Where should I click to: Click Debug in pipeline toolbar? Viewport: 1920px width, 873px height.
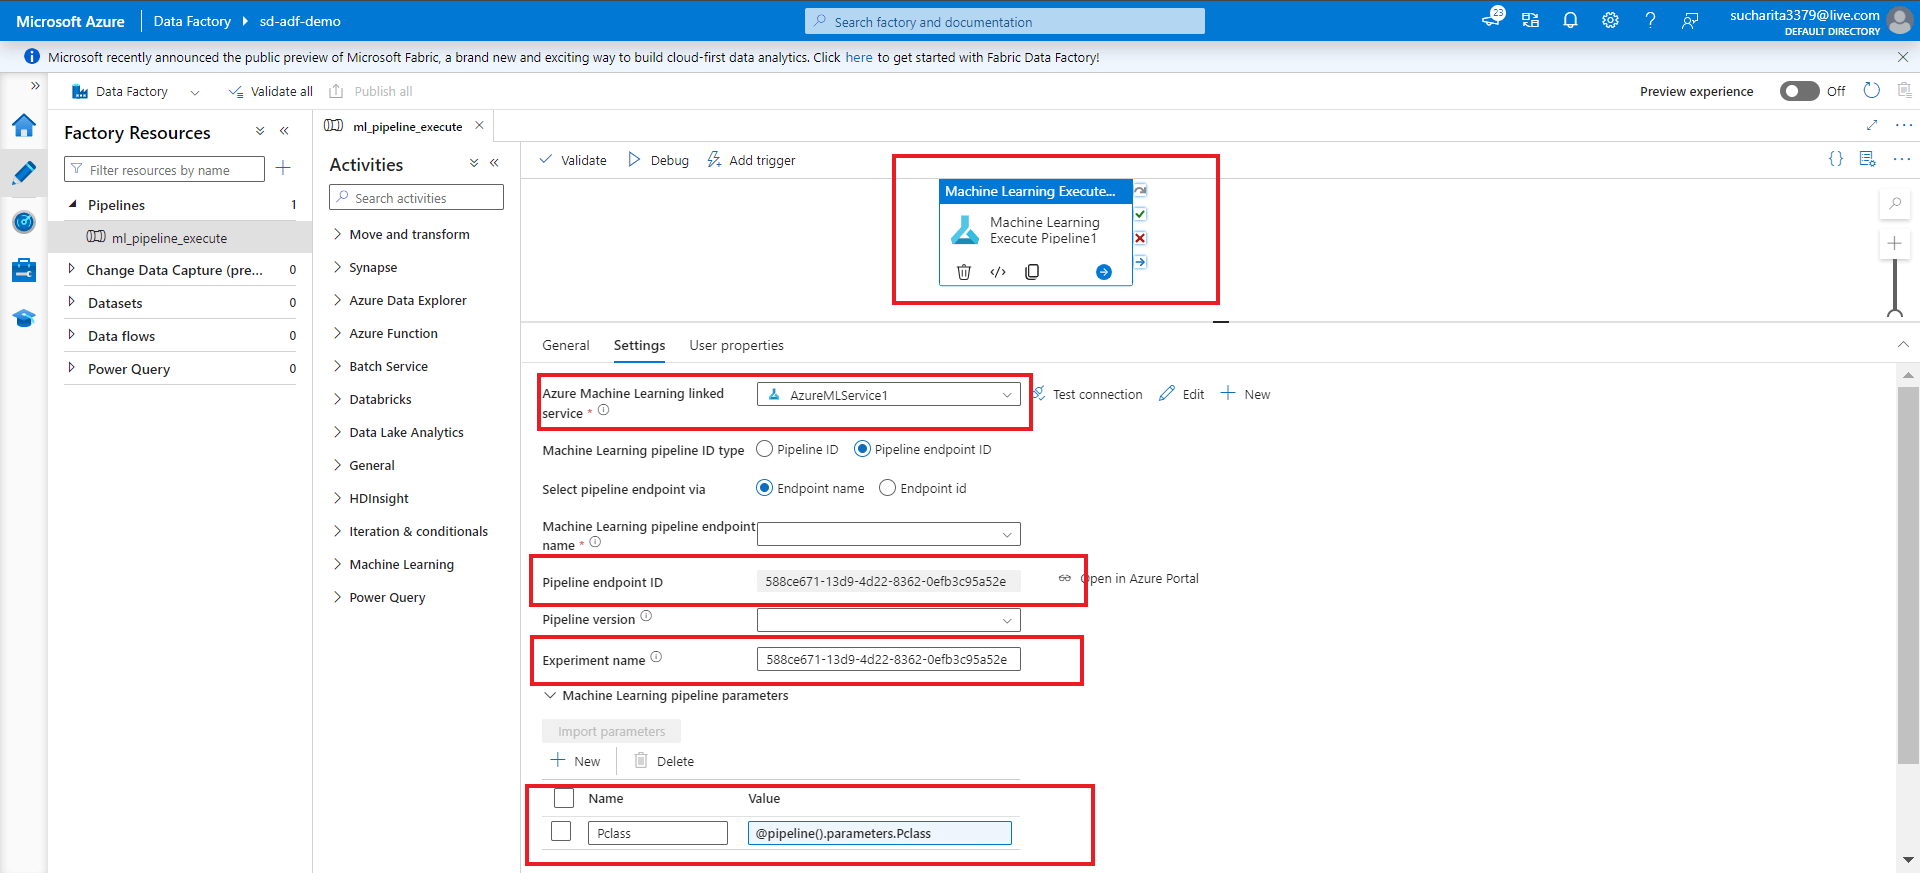pyautogui.click(x=659, y=160)
